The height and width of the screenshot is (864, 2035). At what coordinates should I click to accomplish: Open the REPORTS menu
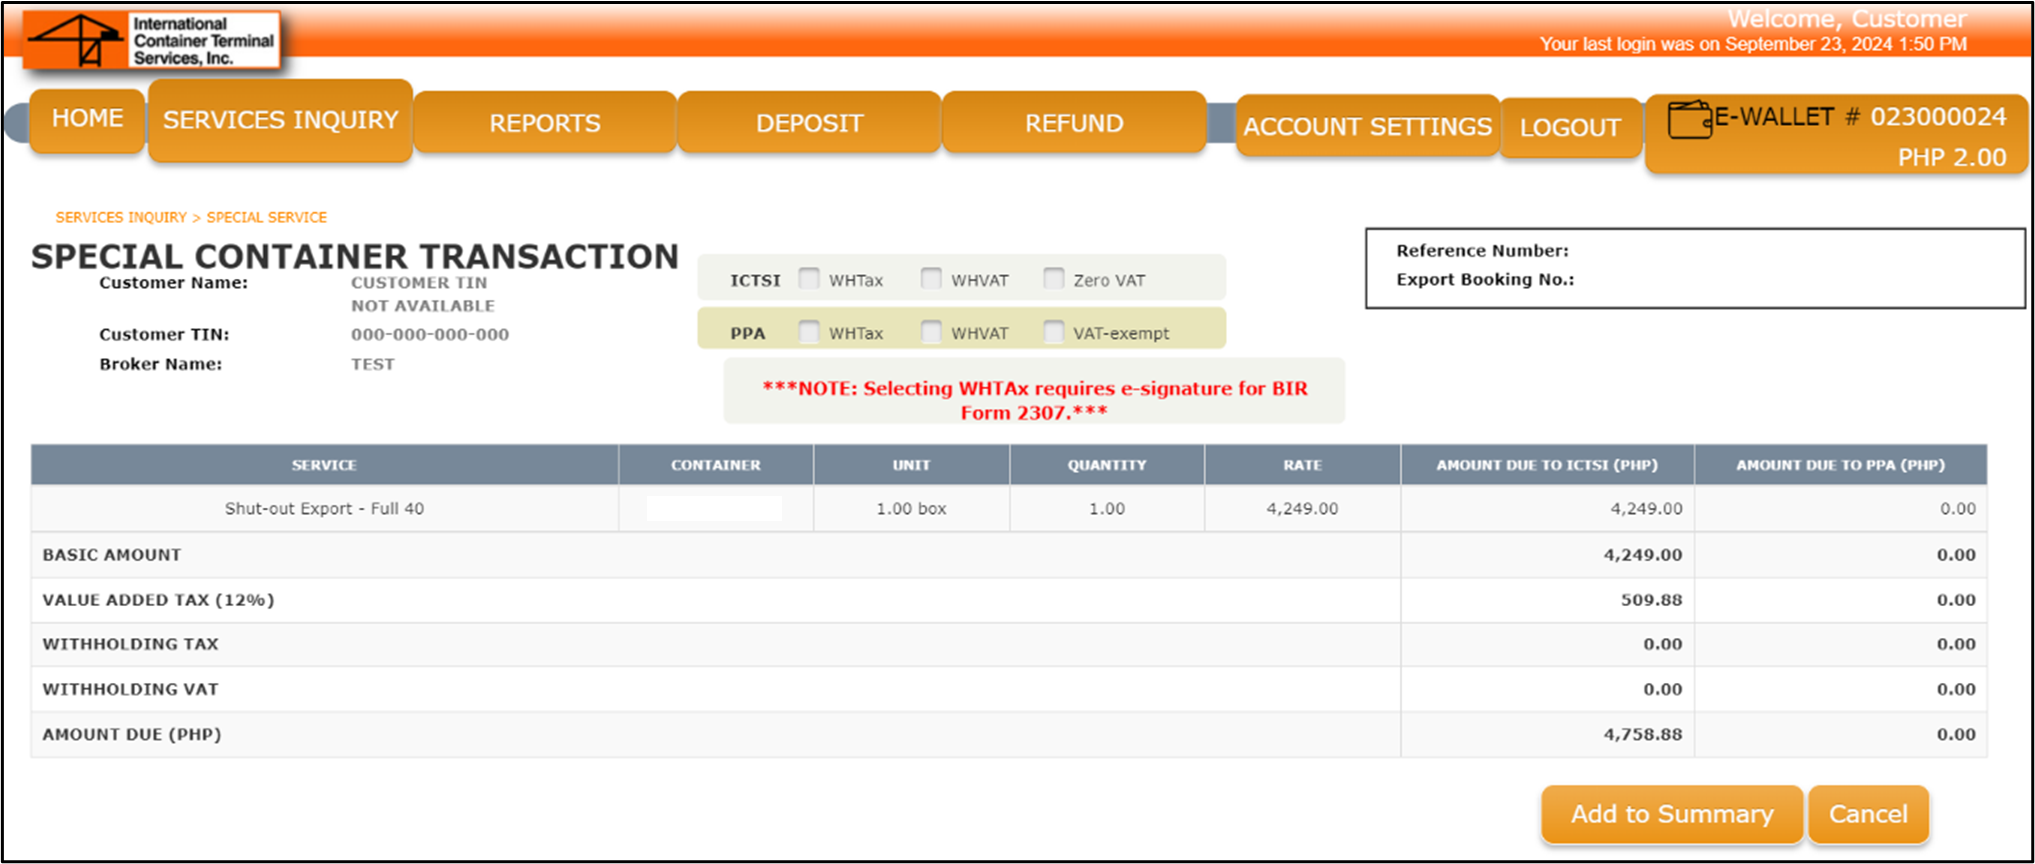(545, 123)
